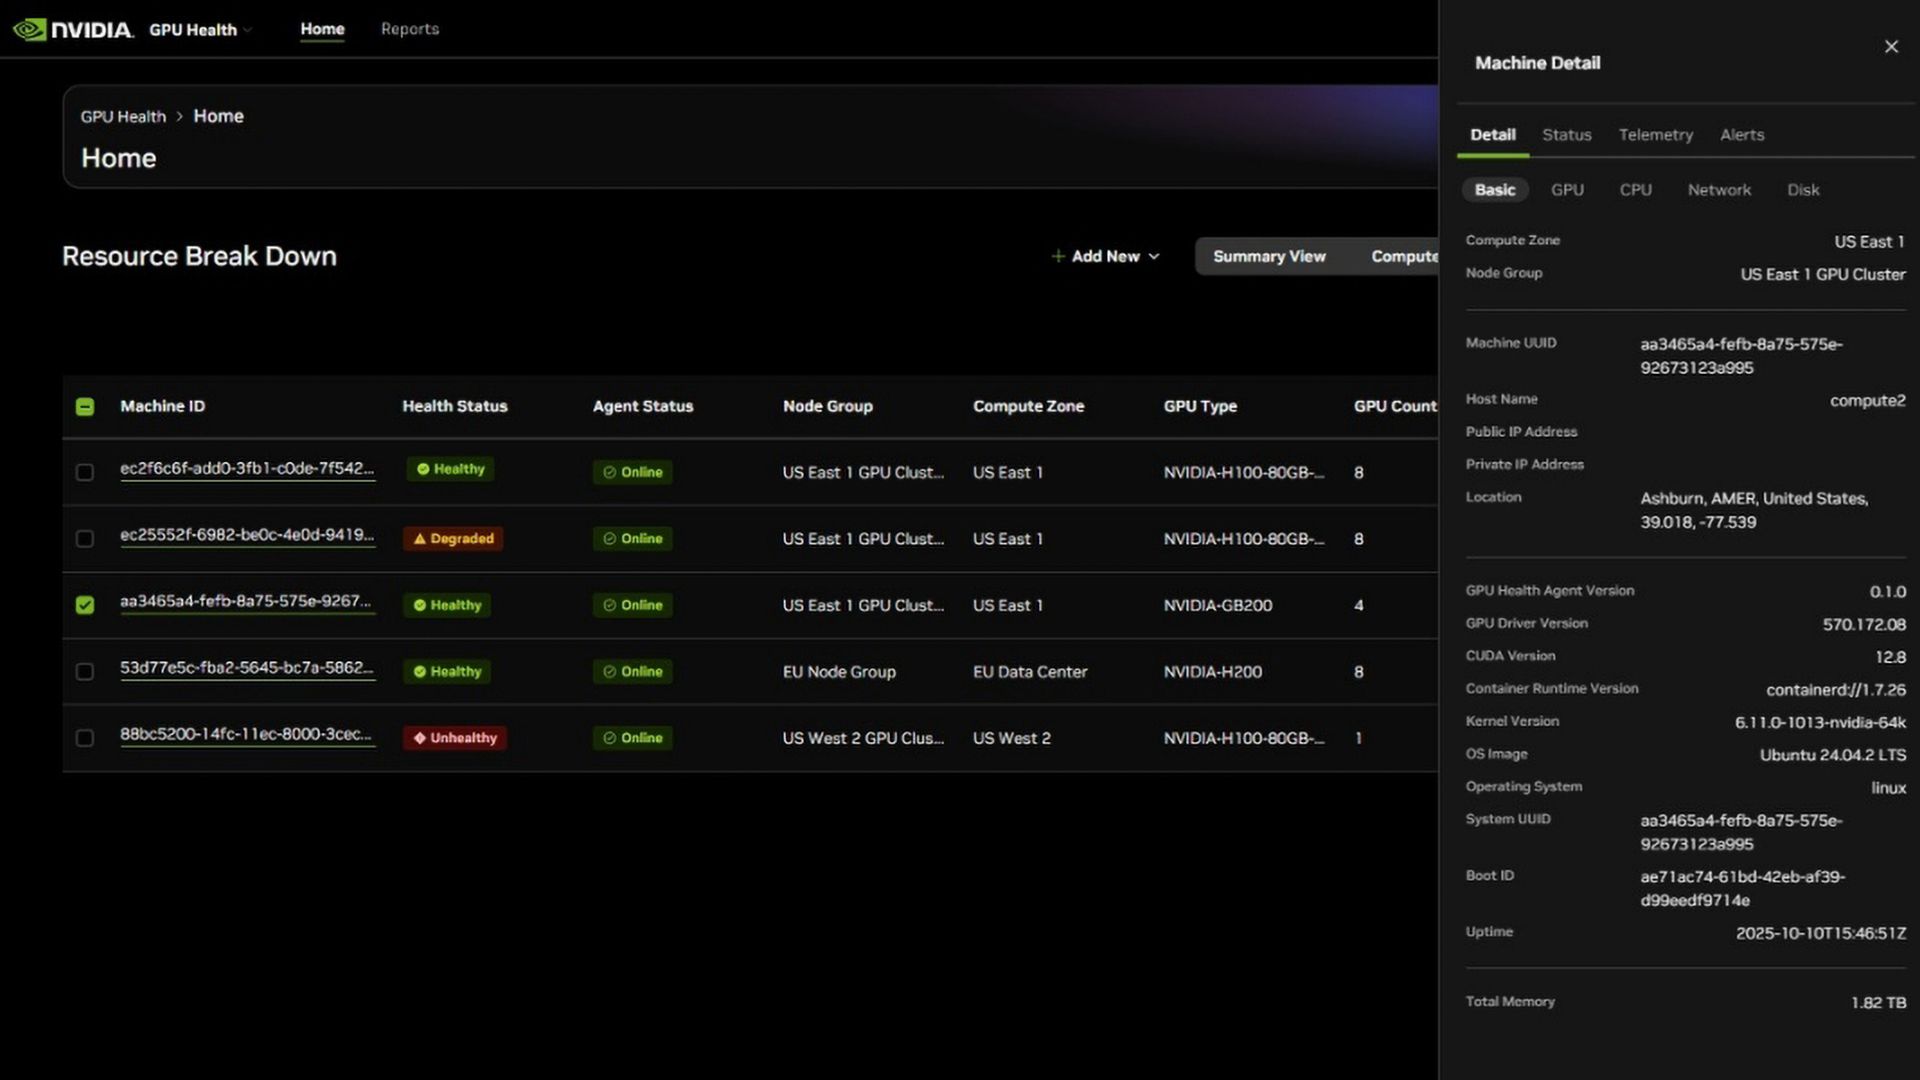Close the Machine Detail panel
Screen dimensions: 1920x1080
[1891, 46]
